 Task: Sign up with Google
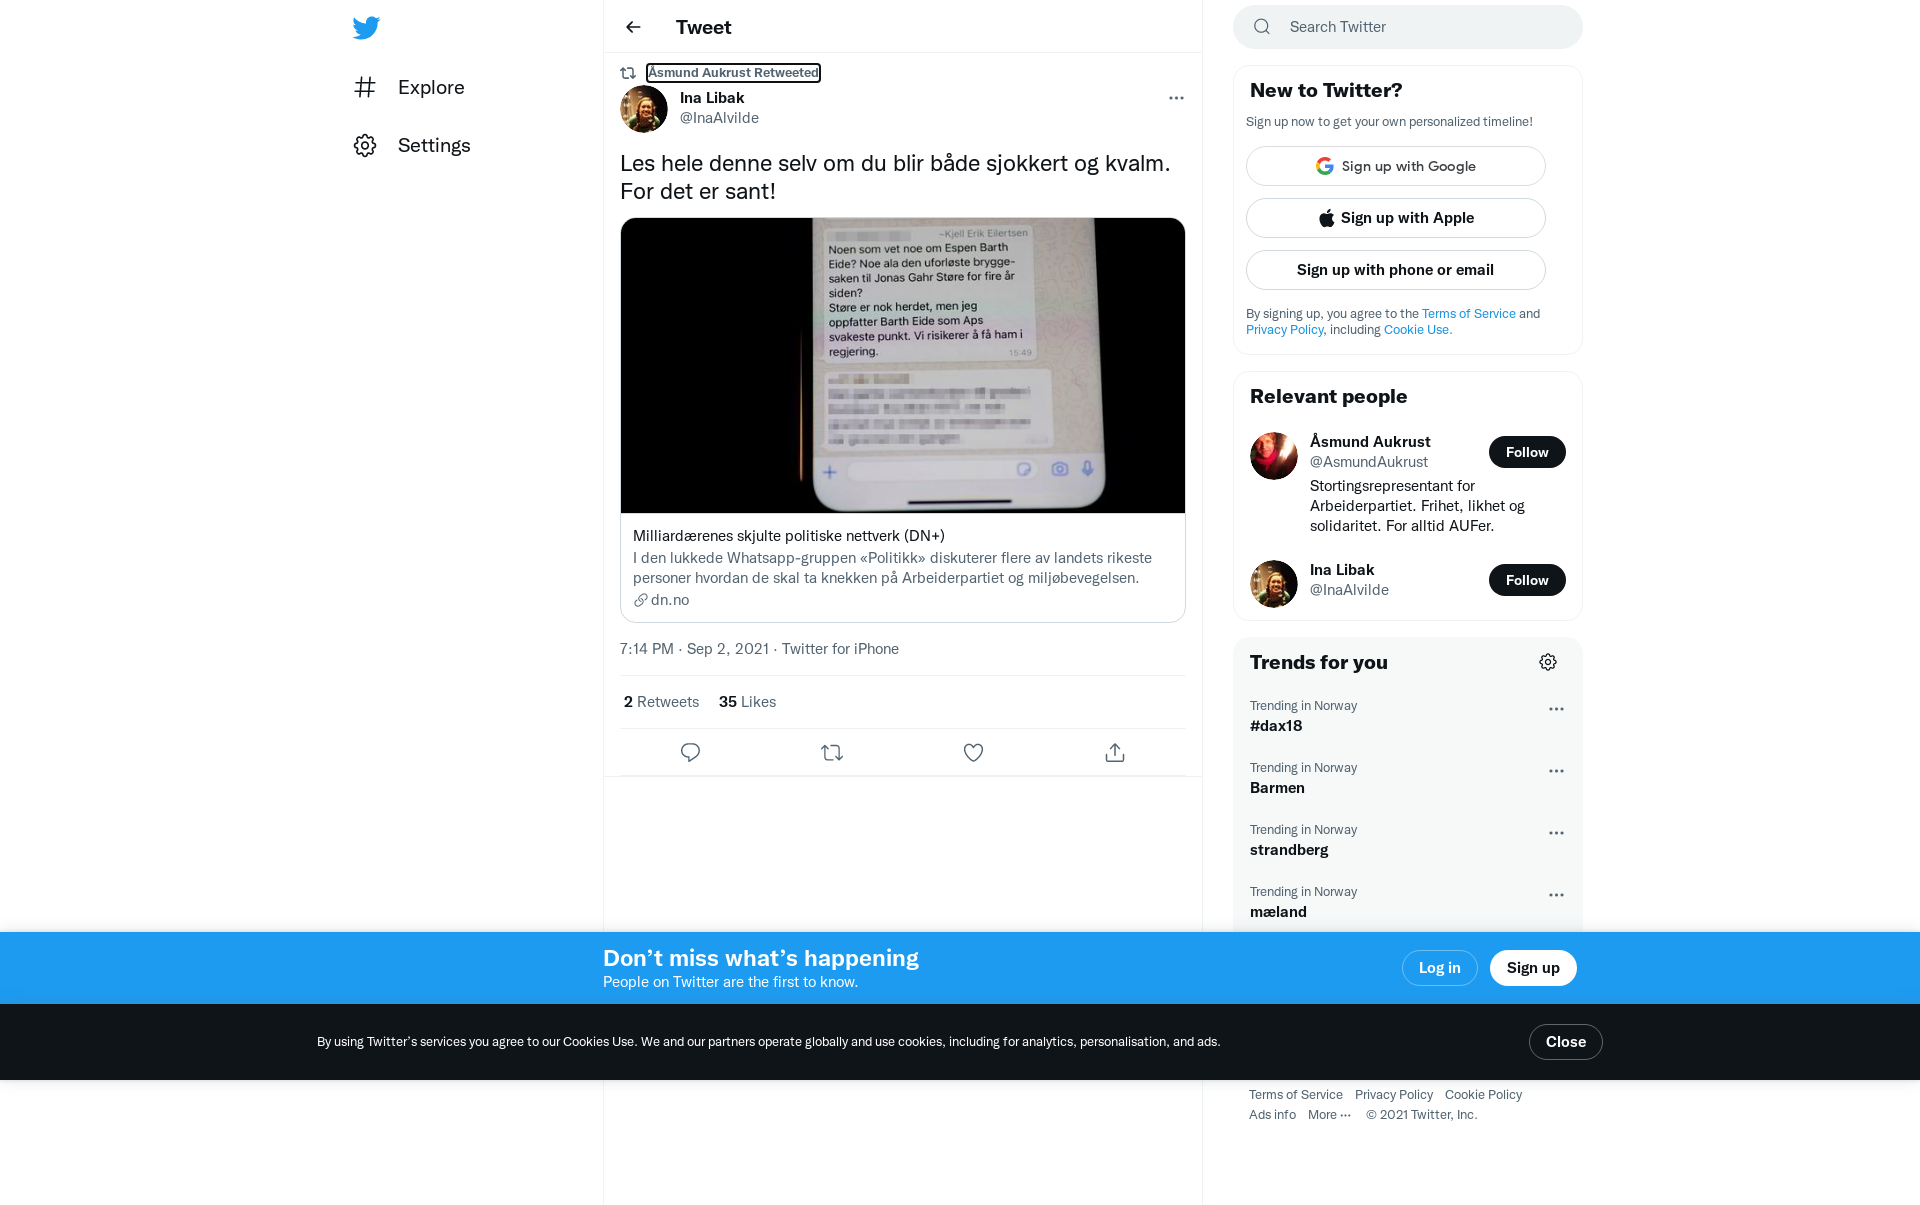(1396, 166)
